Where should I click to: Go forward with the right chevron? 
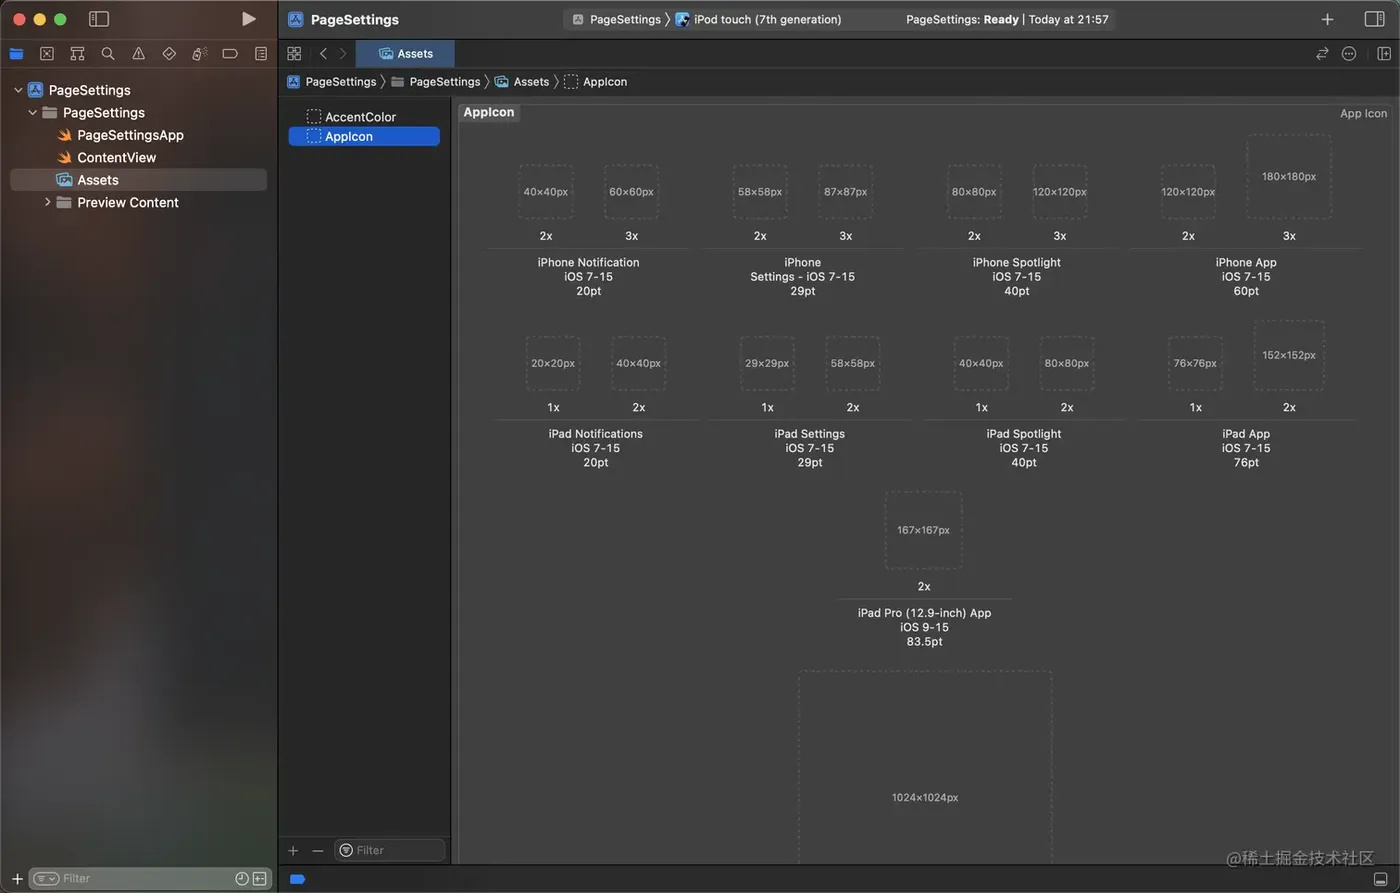point(343,54)
